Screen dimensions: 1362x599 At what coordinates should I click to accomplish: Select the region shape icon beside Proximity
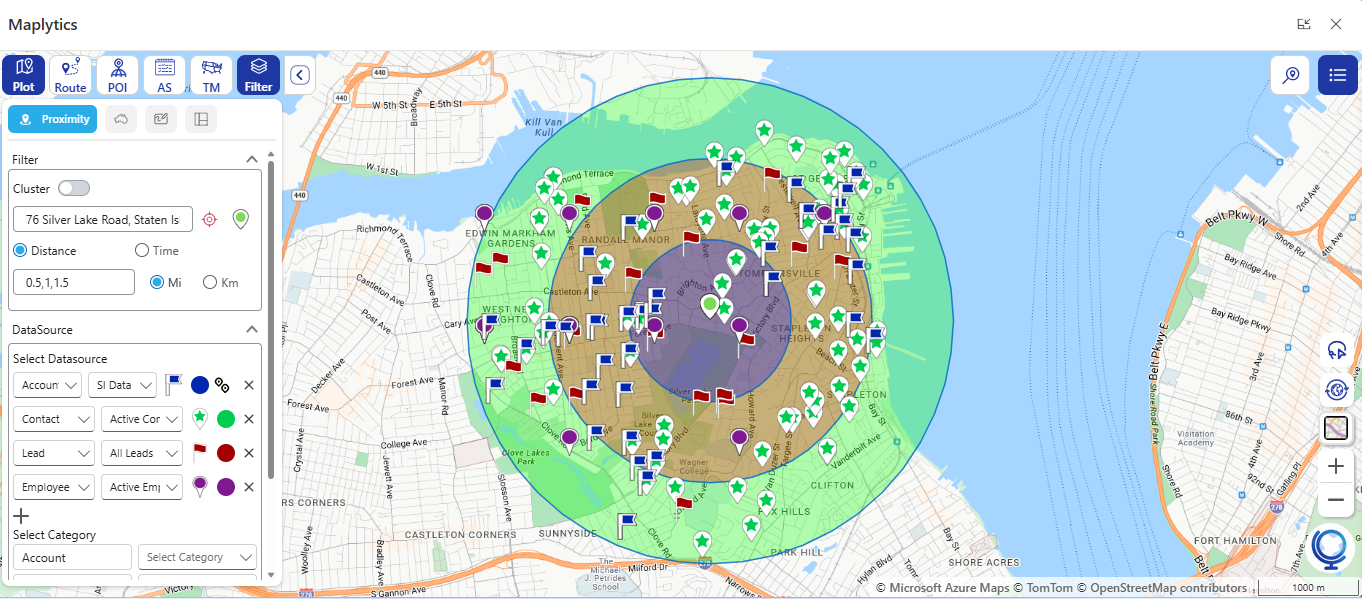121,119
